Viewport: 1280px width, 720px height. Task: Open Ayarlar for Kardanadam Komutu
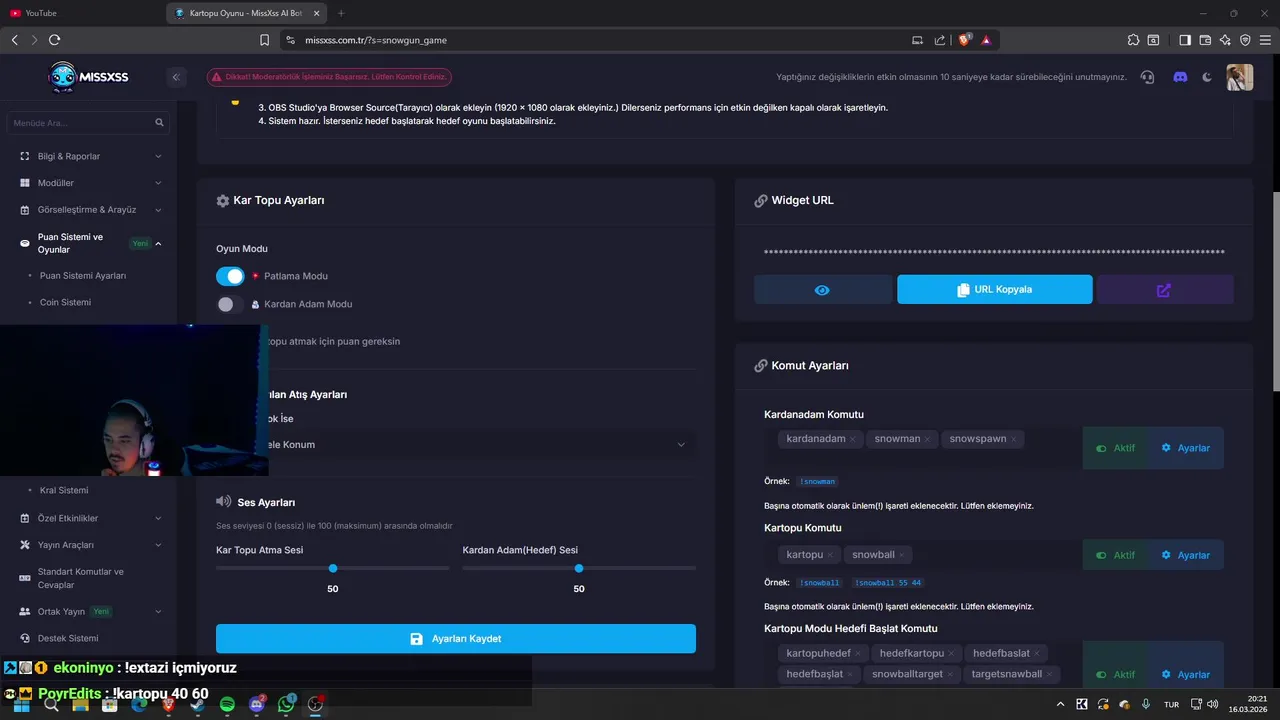pos(1185,448)
